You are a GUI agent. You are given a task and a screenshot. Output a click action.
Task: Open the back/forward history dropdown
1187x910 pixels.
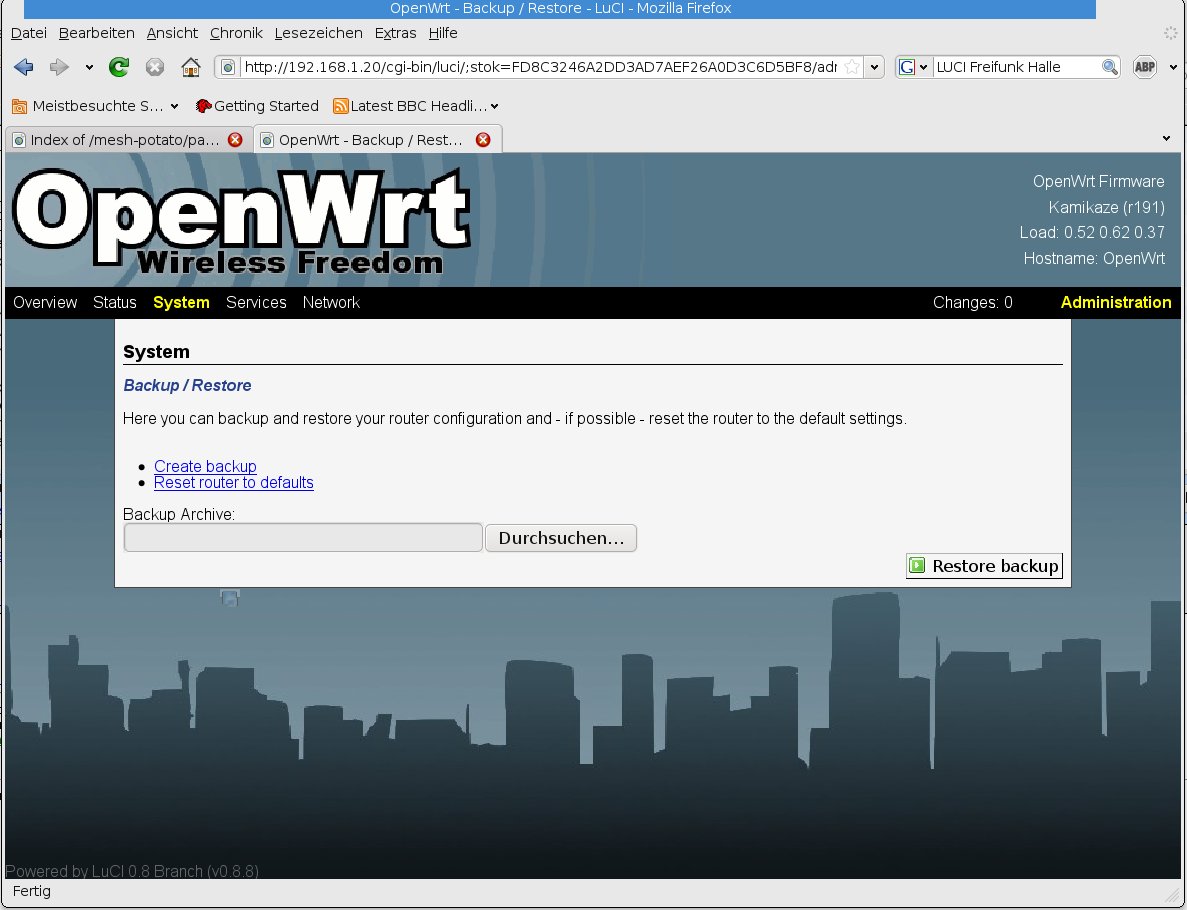point(89,67)
